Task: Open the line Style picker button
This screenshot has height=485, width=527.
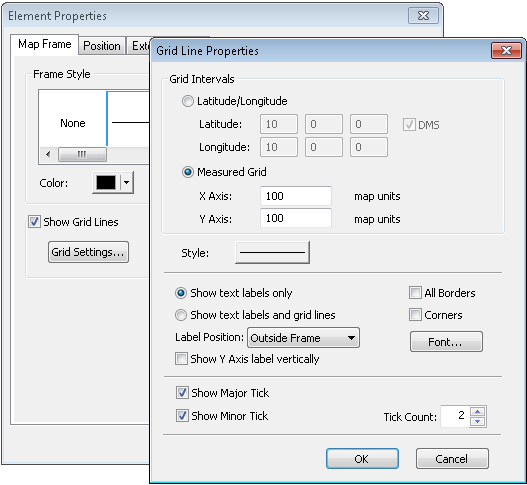Action: tap(272, 252)
